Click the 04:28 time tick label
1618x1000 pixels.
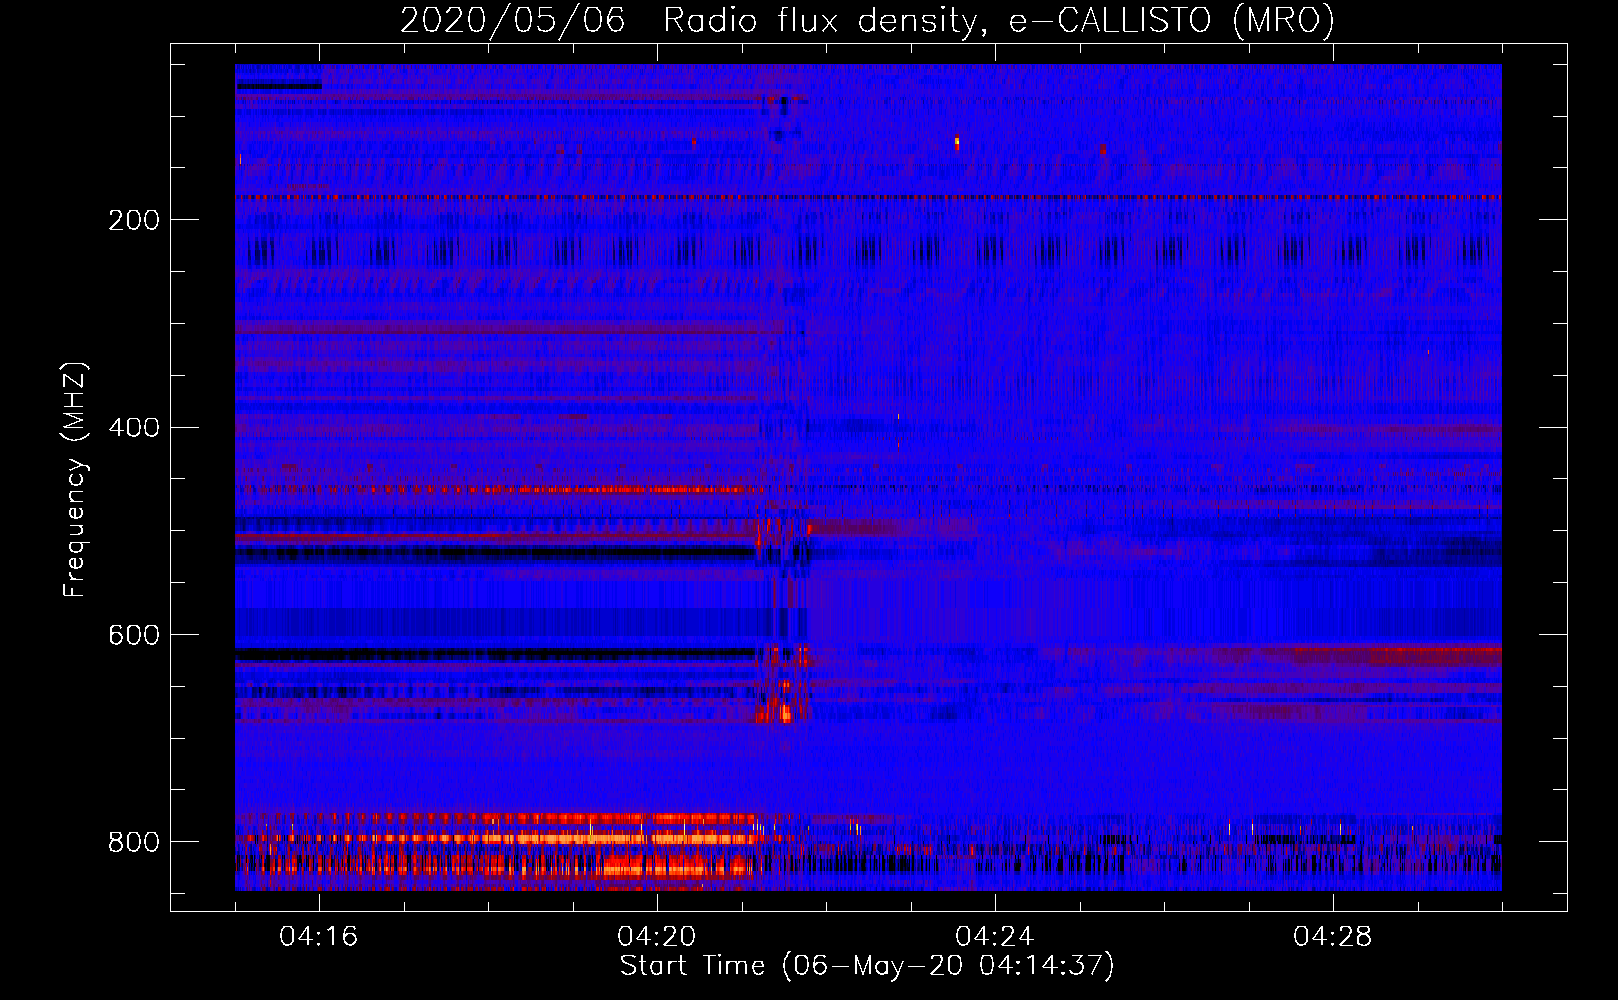(1333, 937)
